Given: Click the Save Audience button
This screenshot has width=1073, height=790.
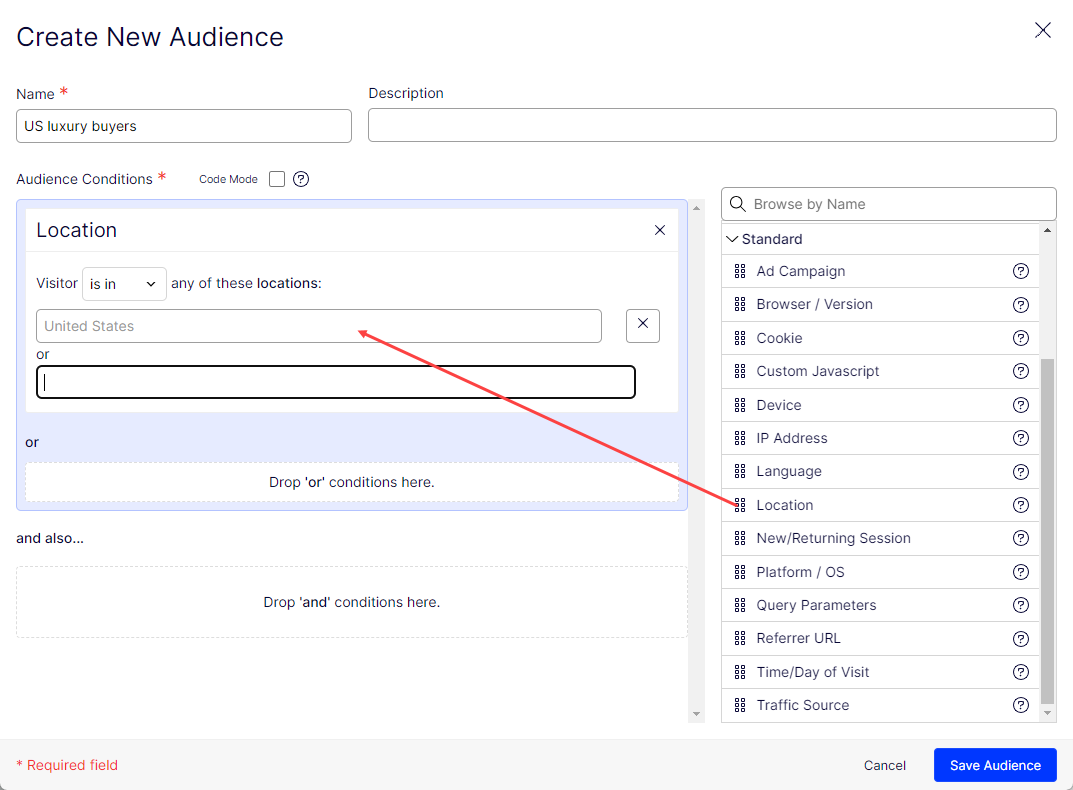Looking at the screenshot, I should (994, 765).
